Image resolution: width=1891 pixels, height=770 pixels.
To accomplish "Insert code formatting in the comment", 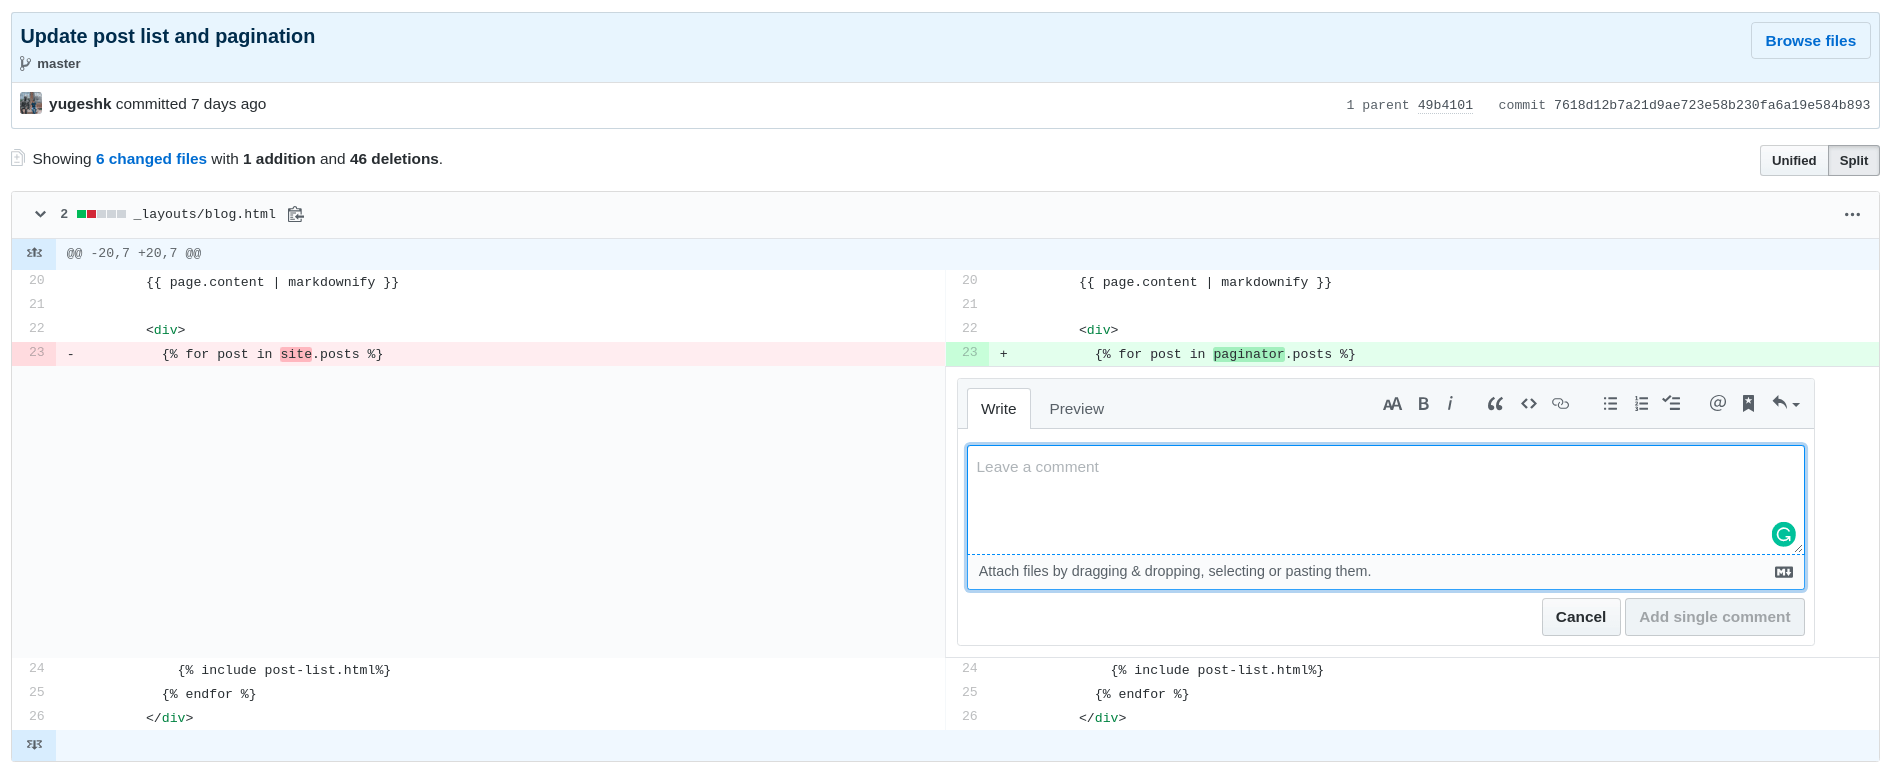I will (x=1529, y=404).
